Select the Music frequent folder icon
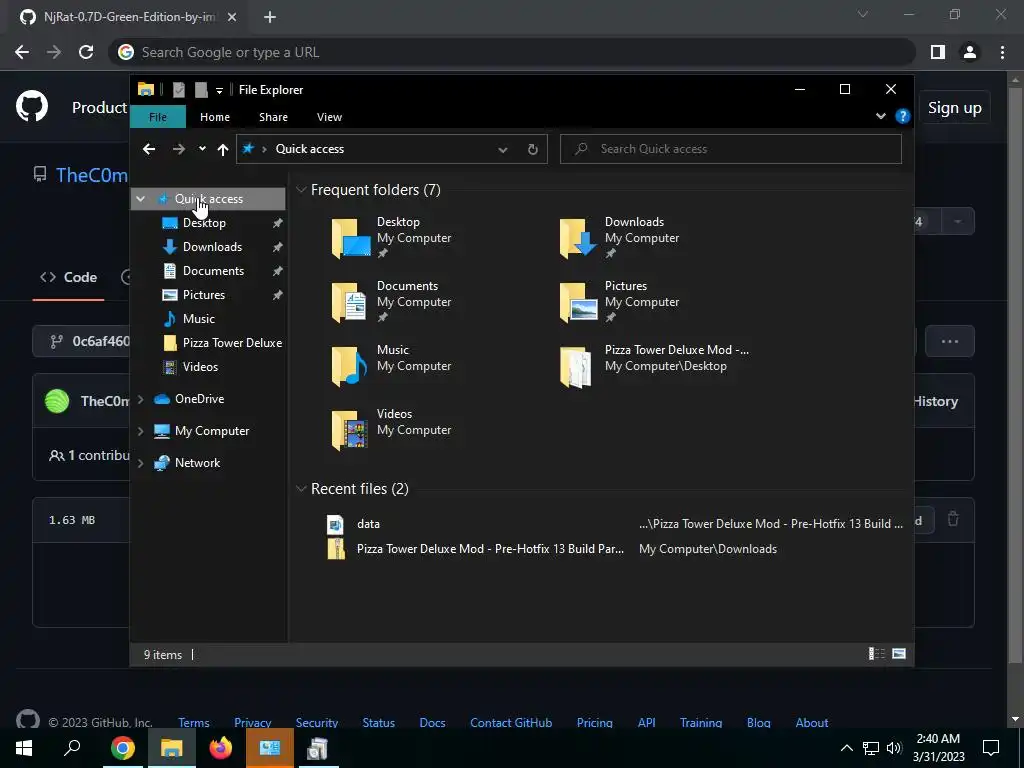The image size is (1024, 768). tap(349, 366)
